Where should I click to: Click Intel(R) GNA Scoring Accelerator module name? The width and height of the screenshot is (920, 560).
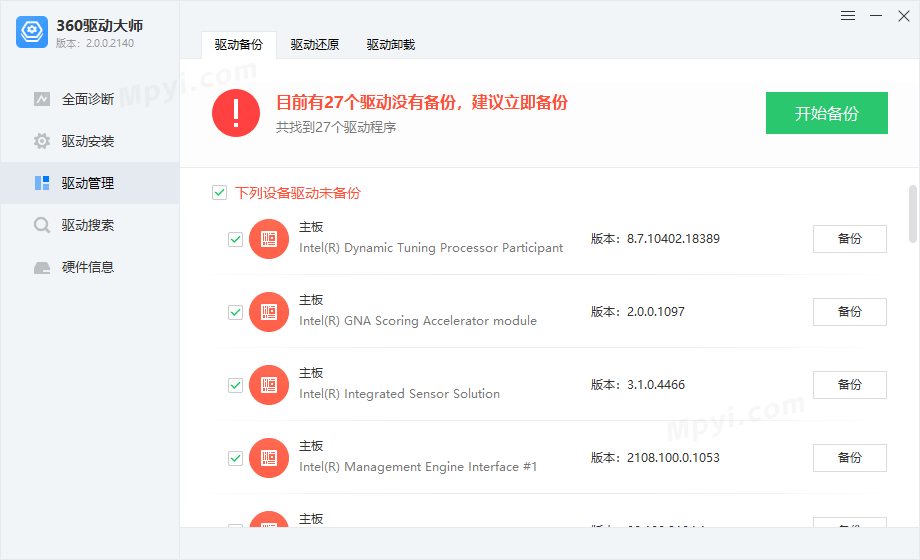point(418,321)
